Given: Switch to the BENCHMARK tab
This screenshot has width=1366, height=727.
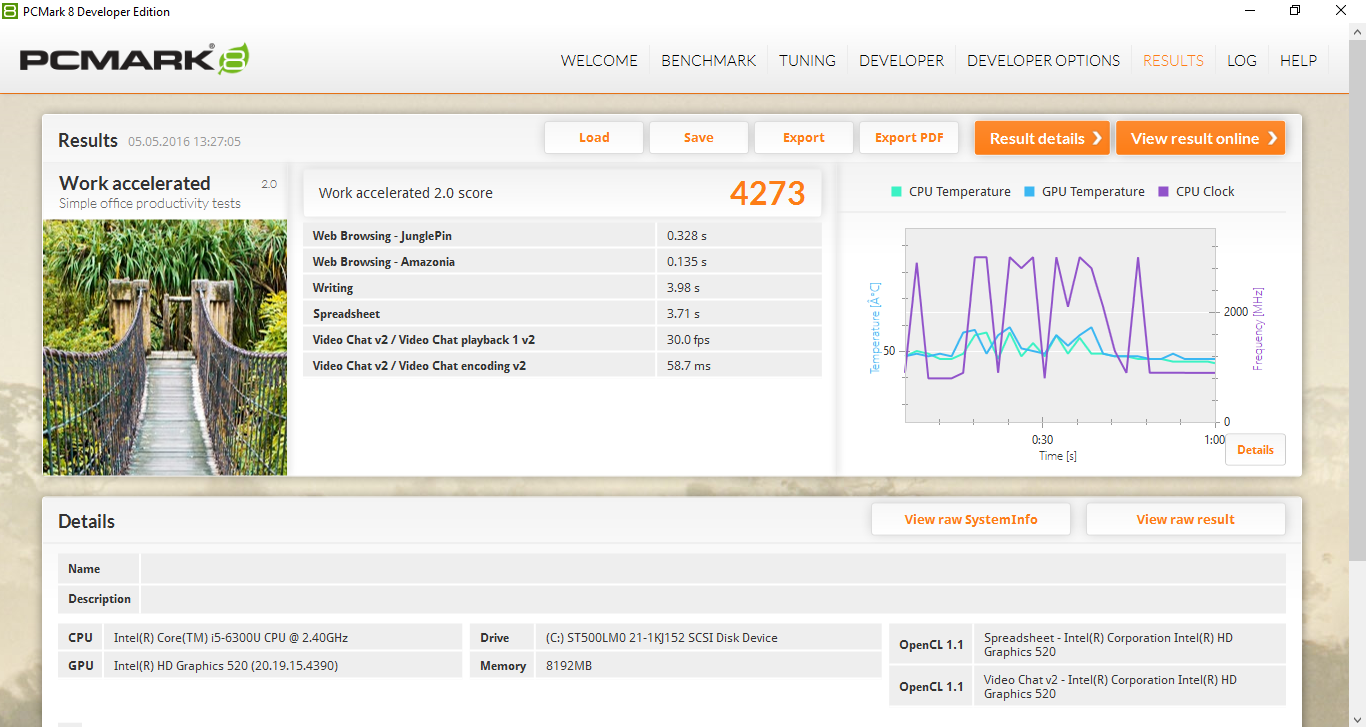Looking at the screenshot, I should [x=709, y=60].
